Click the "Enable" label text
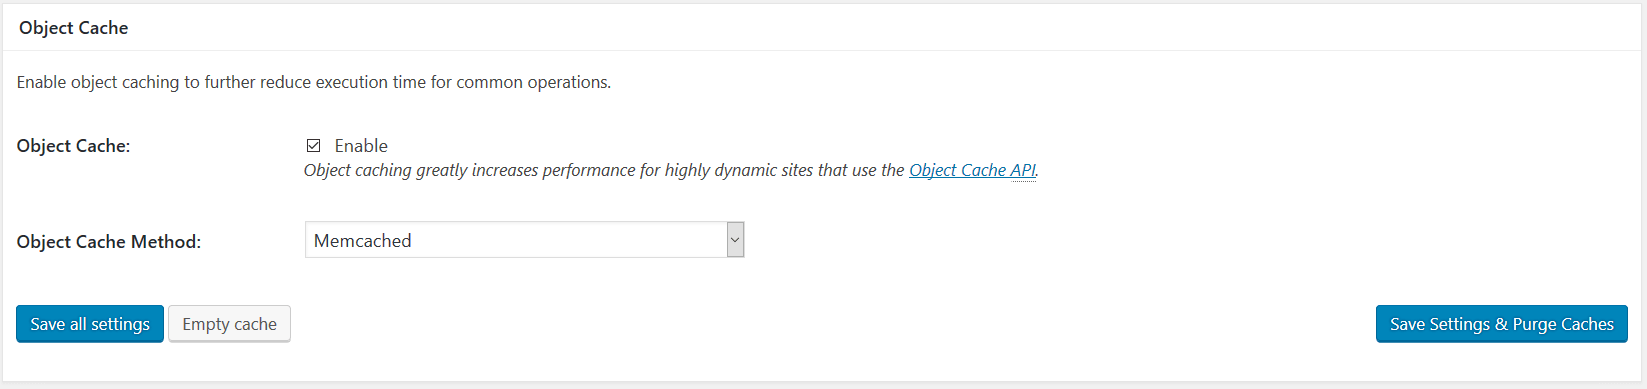 click(x=361, y=146)
